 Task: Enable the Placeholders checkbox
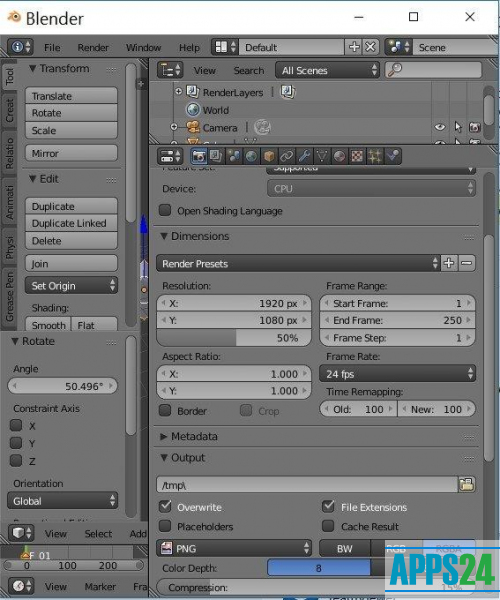click(x=165, y=526)
